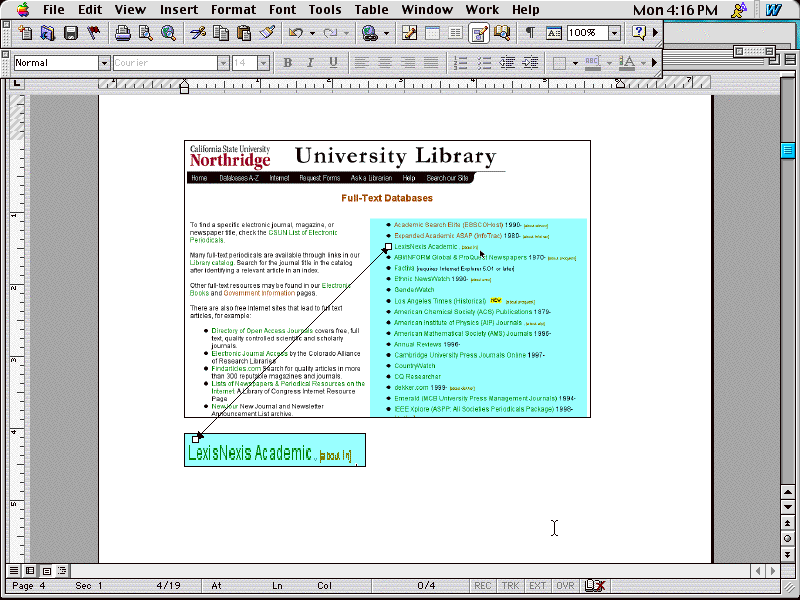
Task: Switch to Outline view button
Action: [62, 570]
